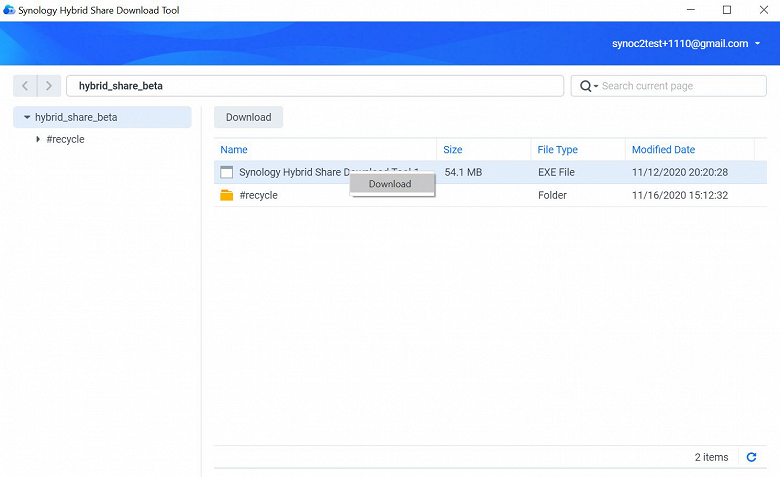Screen dimensions: 780x477
Task: Open search options magnifier dropdown
Action: point(589,86)
